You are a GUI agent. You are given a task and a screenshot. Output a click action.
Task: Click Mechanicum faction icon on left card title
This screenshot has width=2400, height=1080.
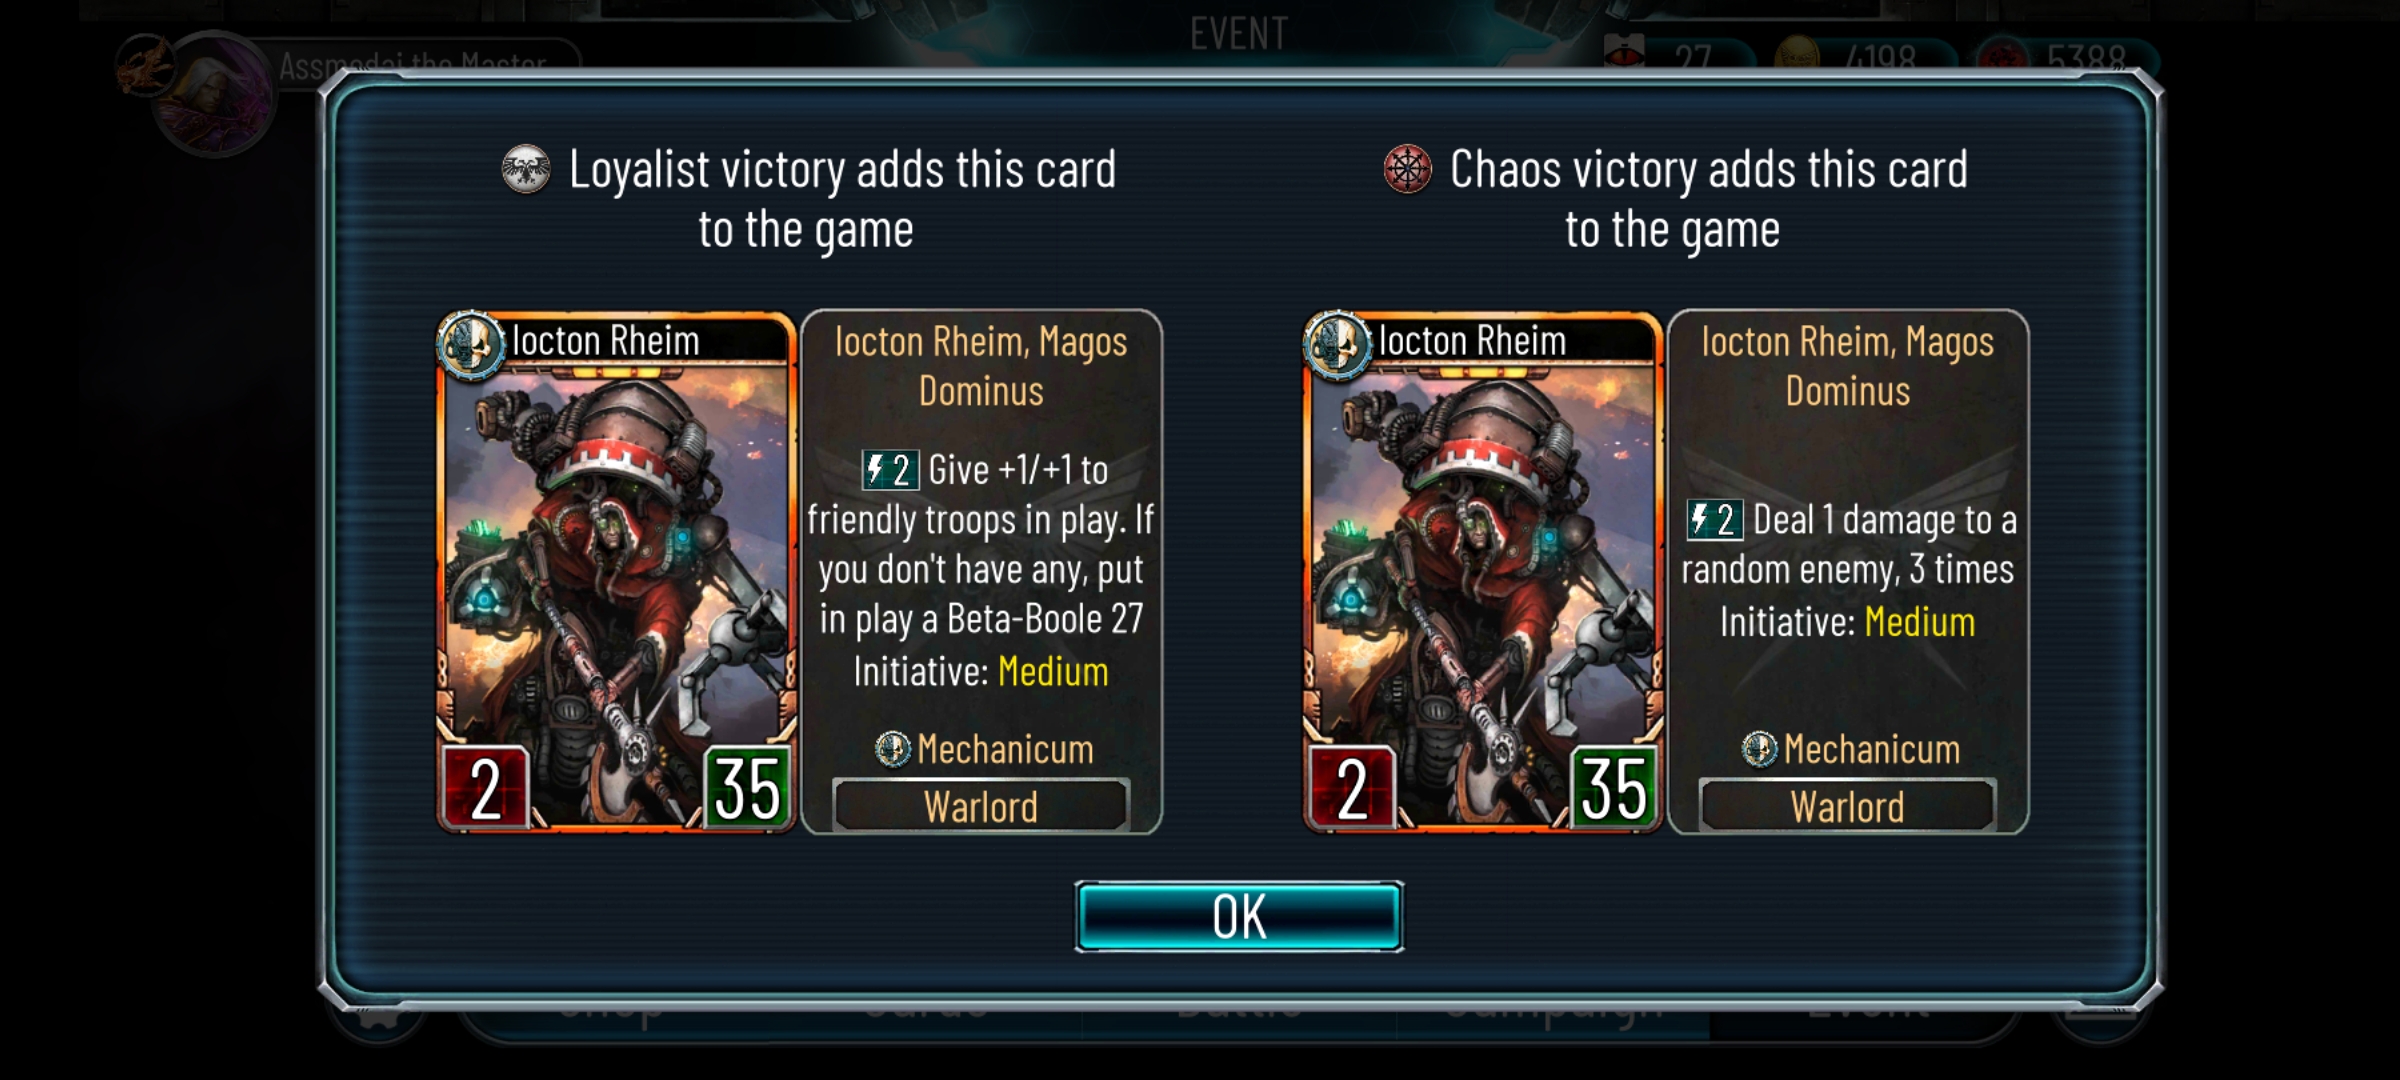[x=471, y=345]
